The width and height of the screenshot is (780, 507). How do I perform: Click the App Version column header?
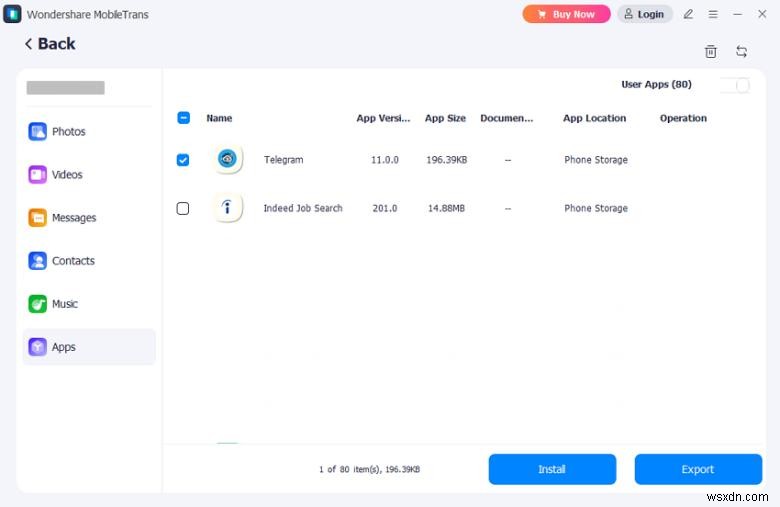[383, 118]
